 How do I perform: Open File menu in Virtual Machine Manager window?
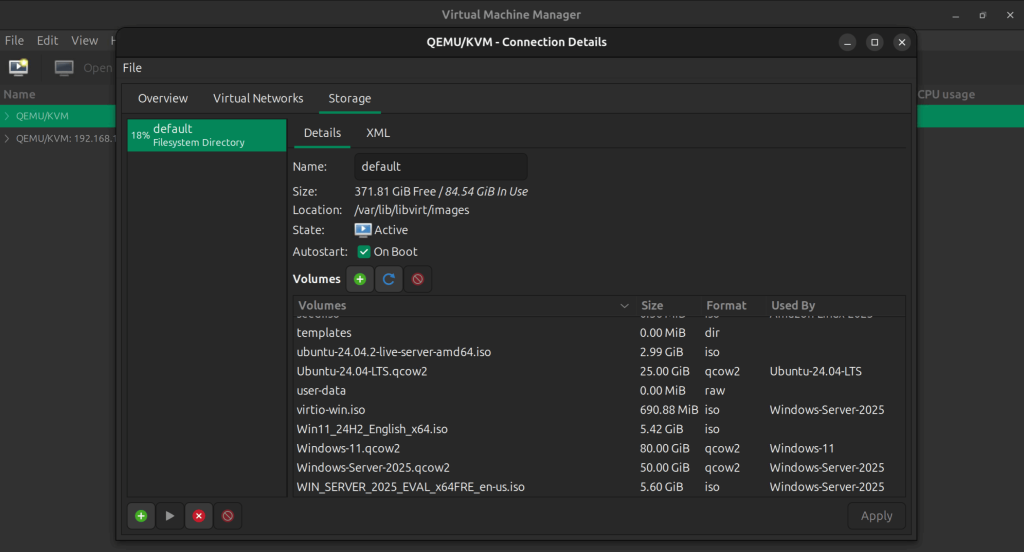(14, 41)
